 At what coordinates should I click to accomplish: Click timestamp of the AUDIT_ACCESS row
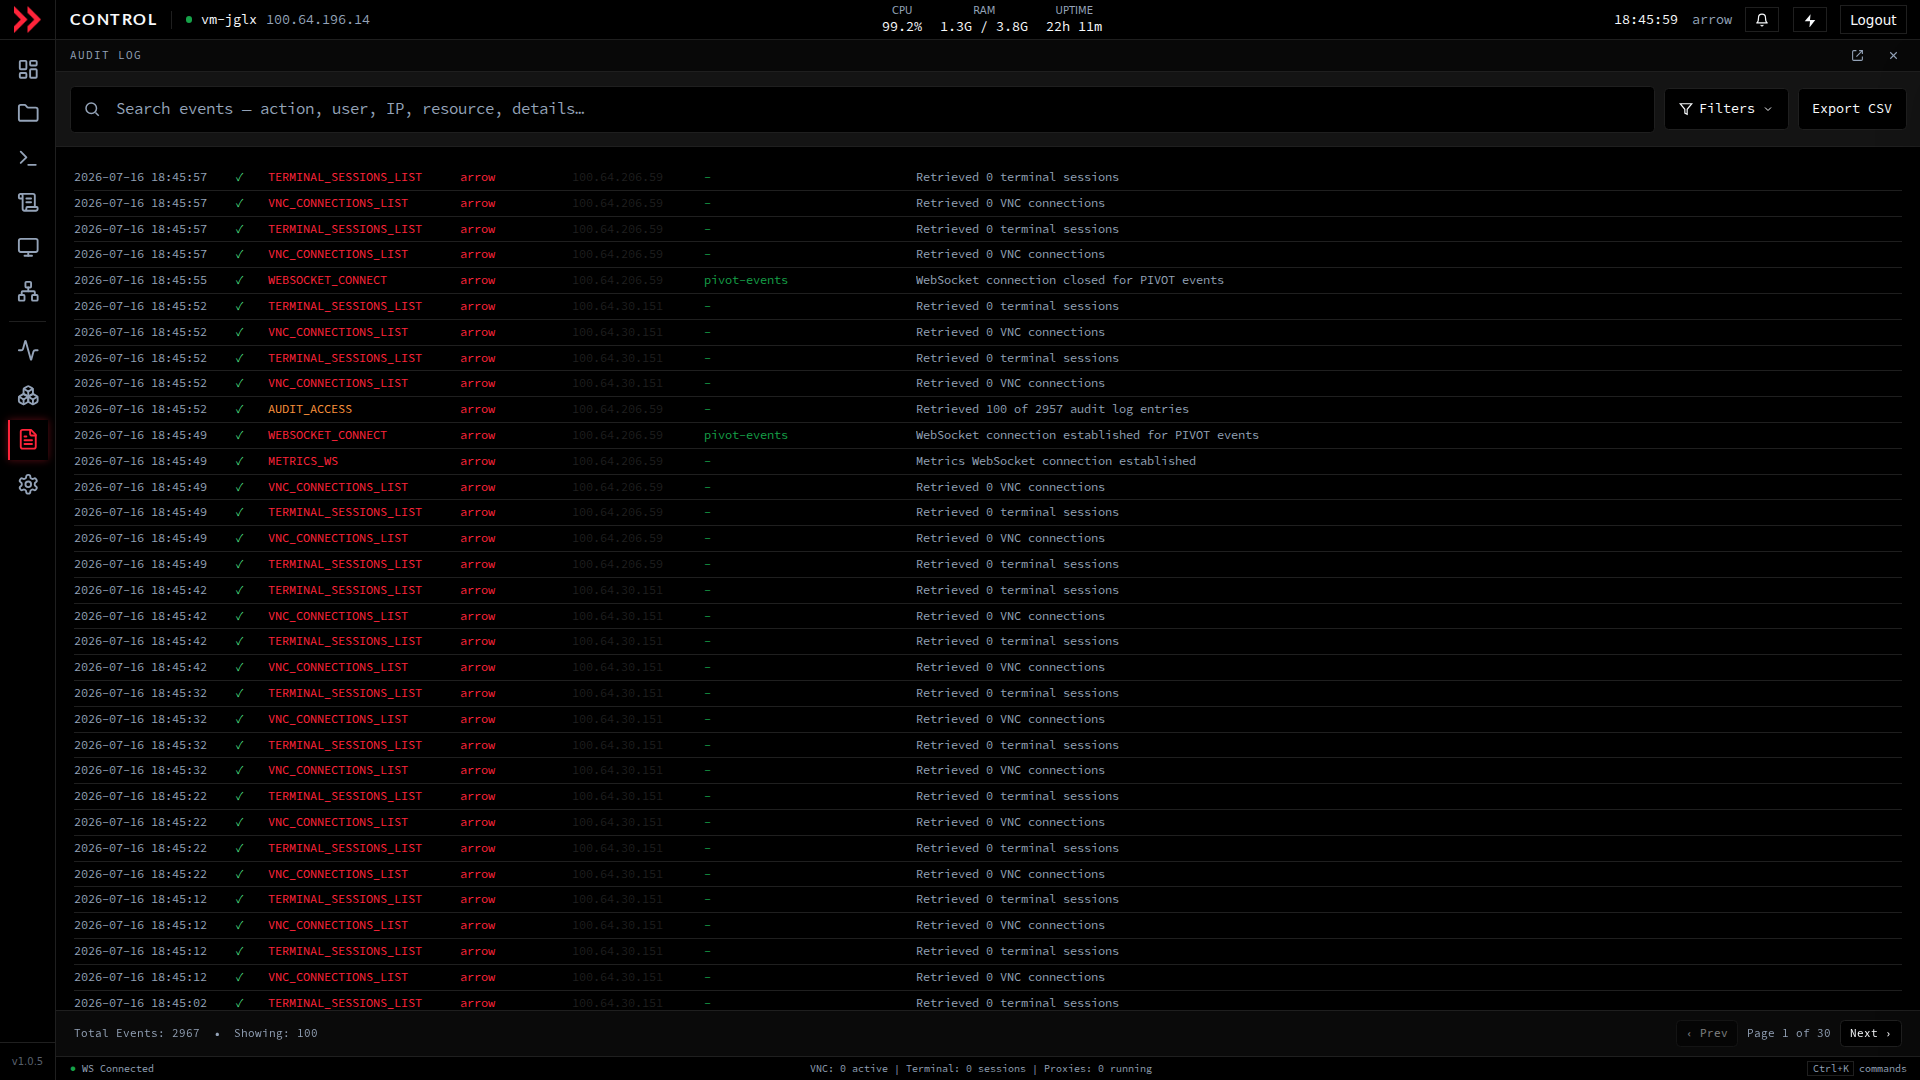click(x=141, y=409)
